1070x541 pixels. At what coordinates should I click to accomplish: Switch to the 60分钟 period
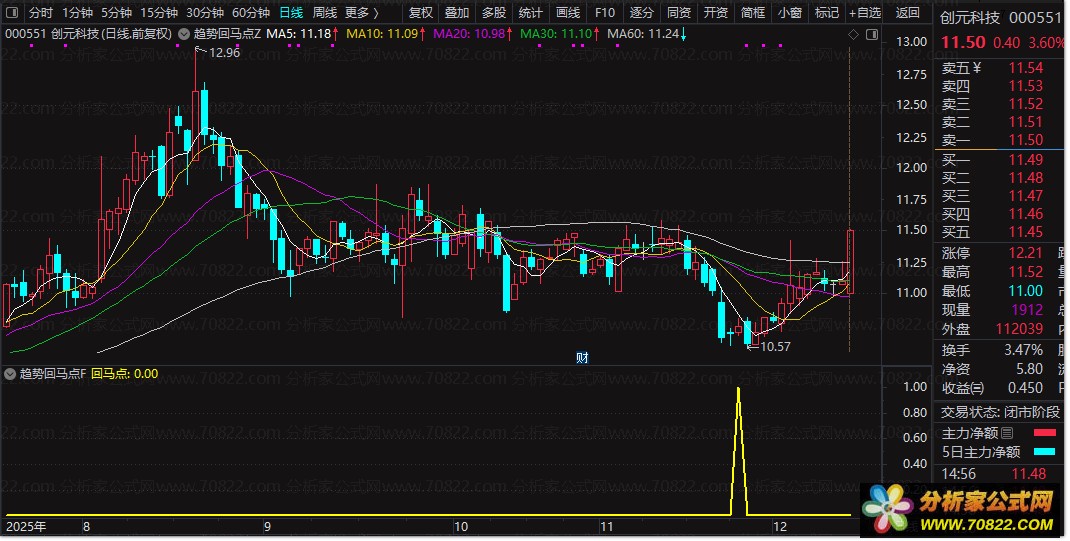click(250, 12)
